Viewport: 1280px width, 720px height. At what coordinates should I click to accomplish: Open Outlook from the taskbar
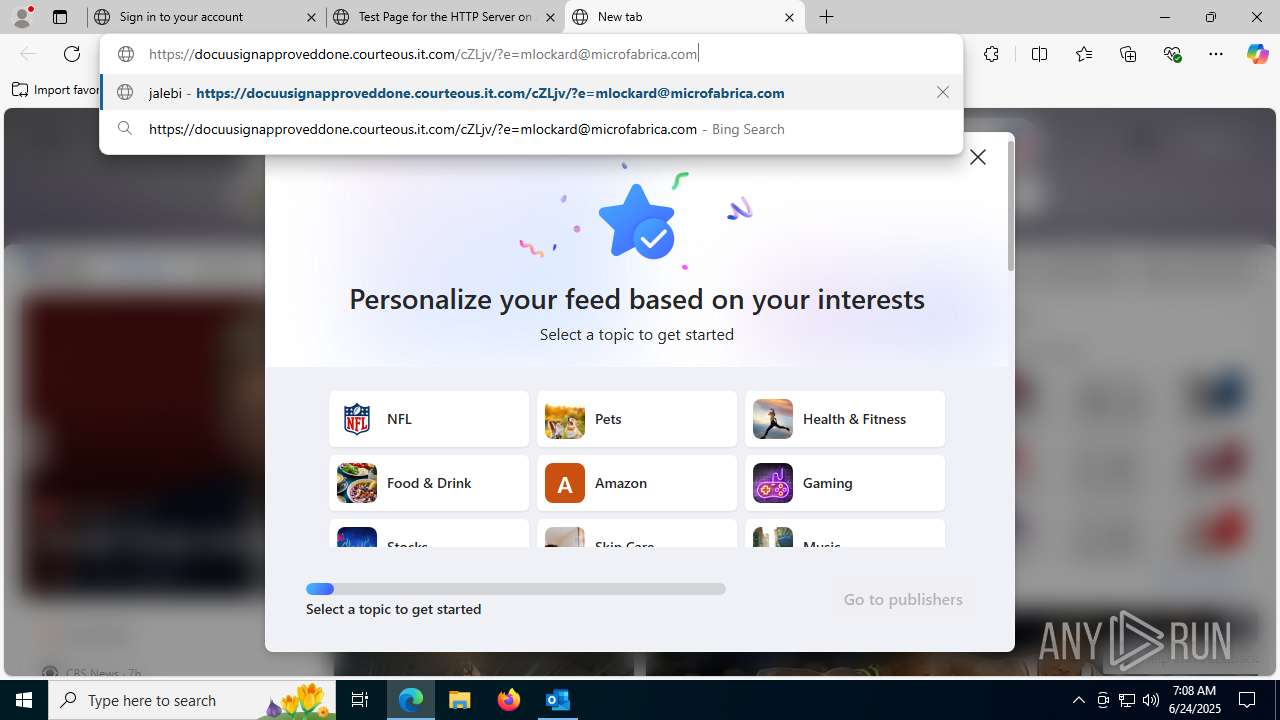point(557,700)
